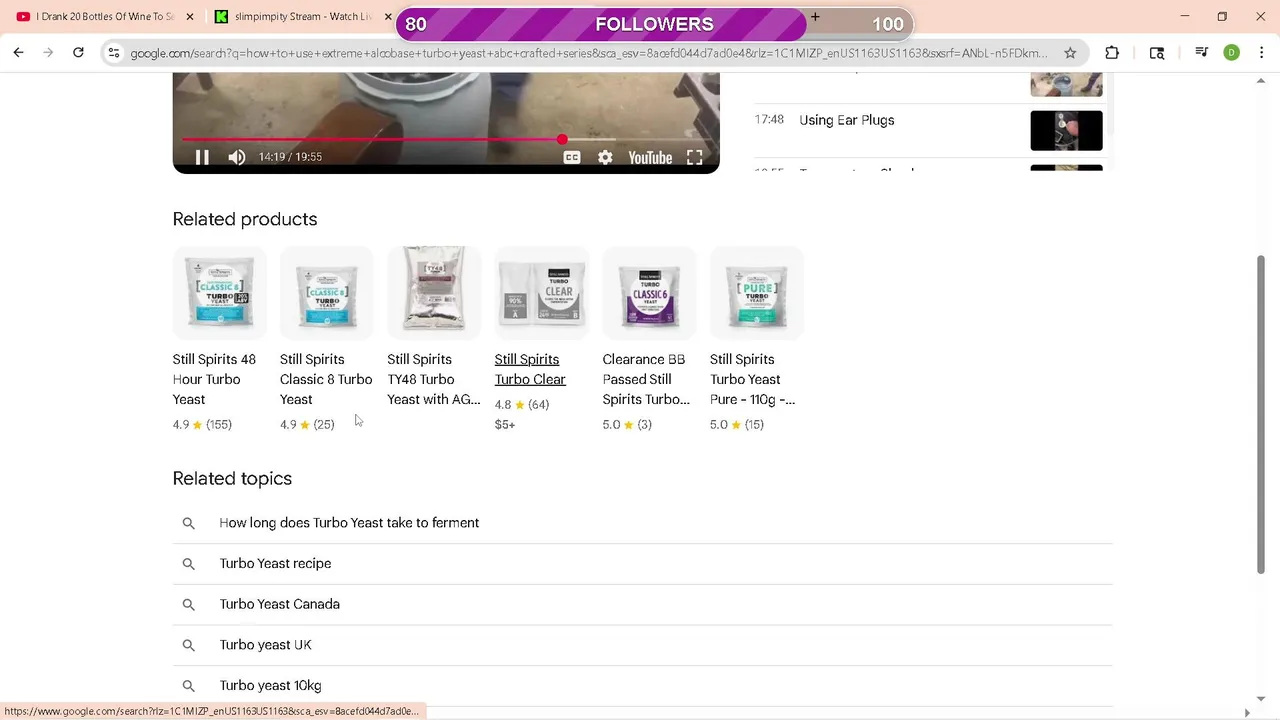This screenshot has width=1280, height=720.
Task: Click the Followers goal progress bar overlay
Action: 655,24
